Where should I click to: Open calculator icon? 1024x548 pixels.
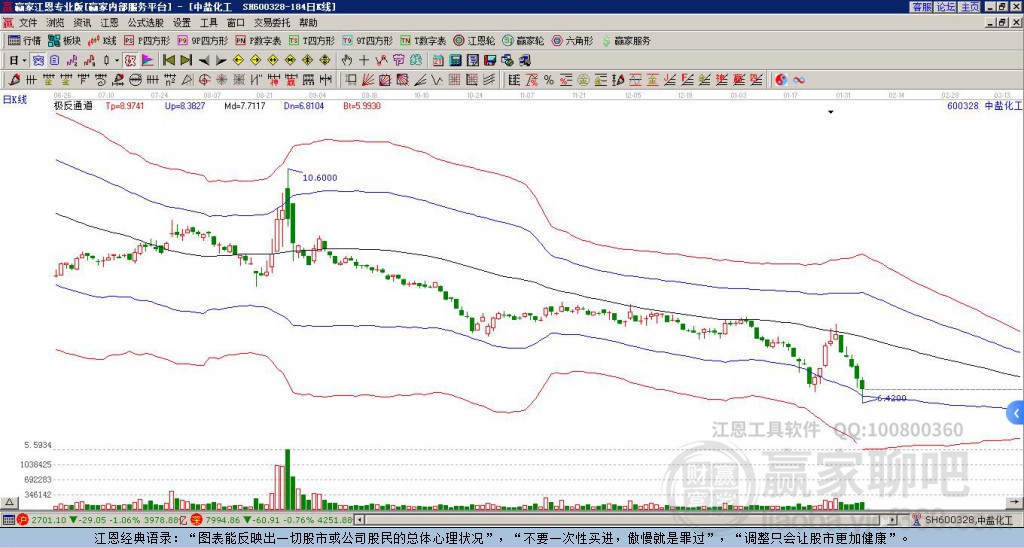(x=455, y=61)
